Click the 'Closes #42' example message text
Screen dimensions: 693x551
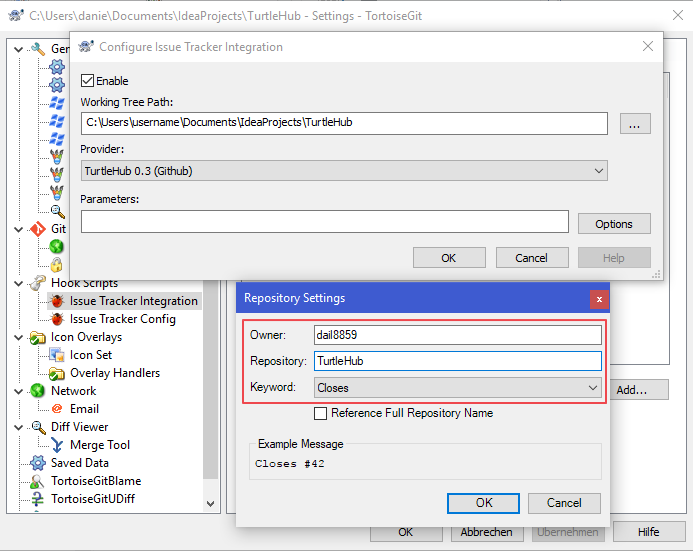[x=290, y=464]
